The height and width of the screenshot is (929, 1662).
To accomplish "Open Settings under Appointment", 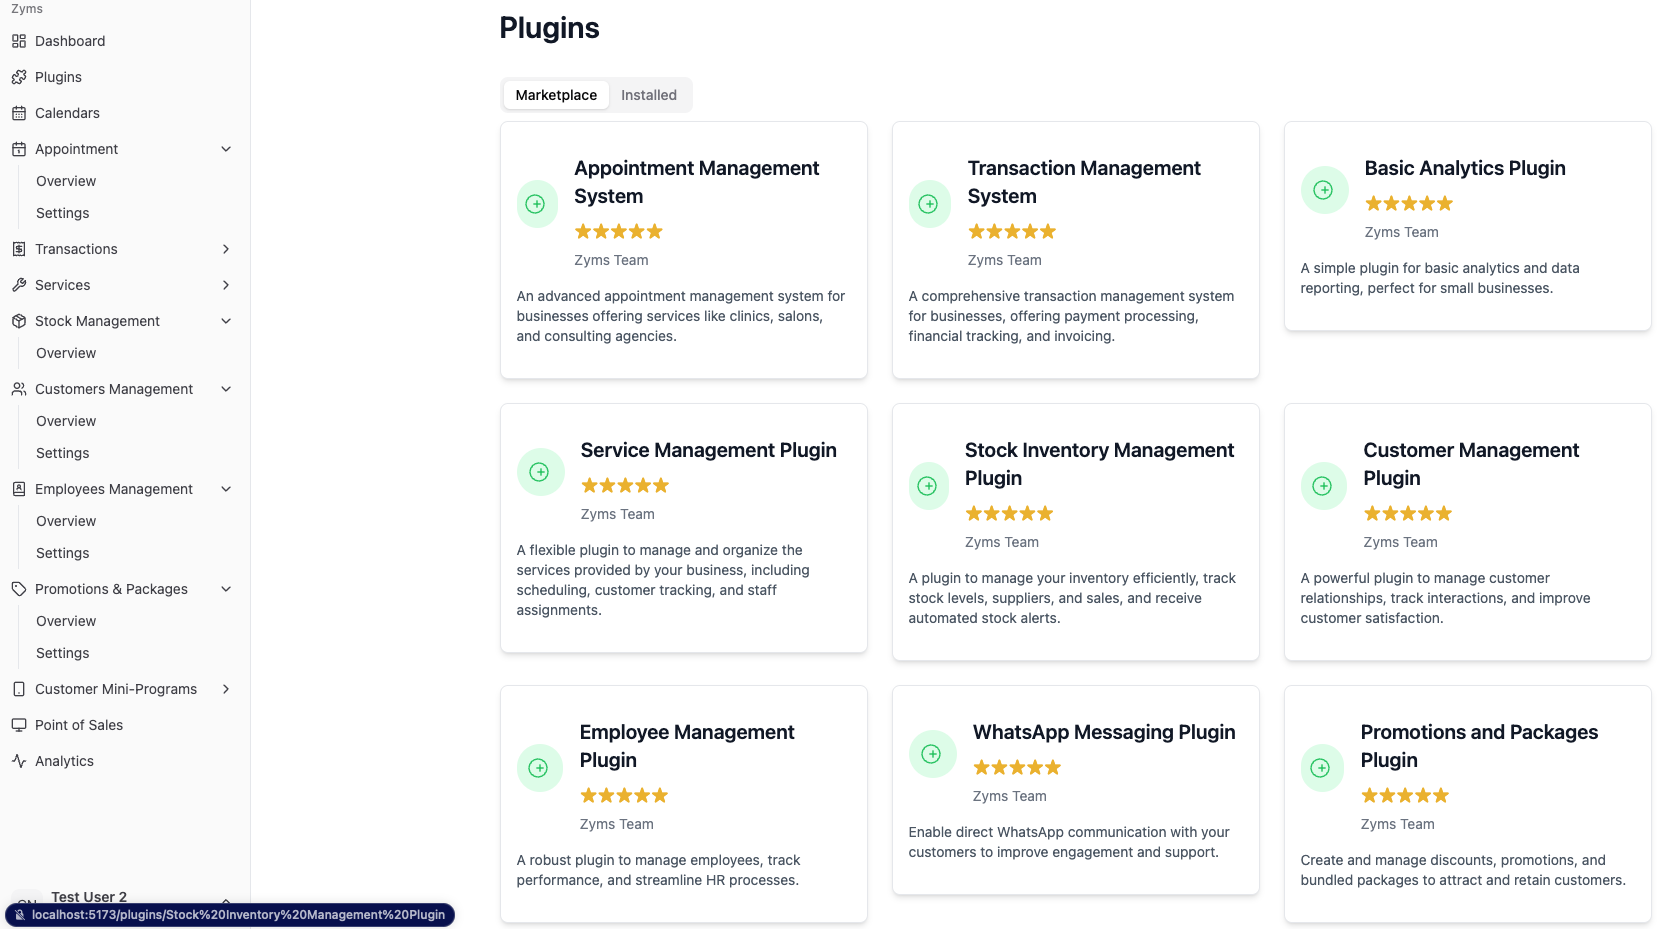I will 63,213.
